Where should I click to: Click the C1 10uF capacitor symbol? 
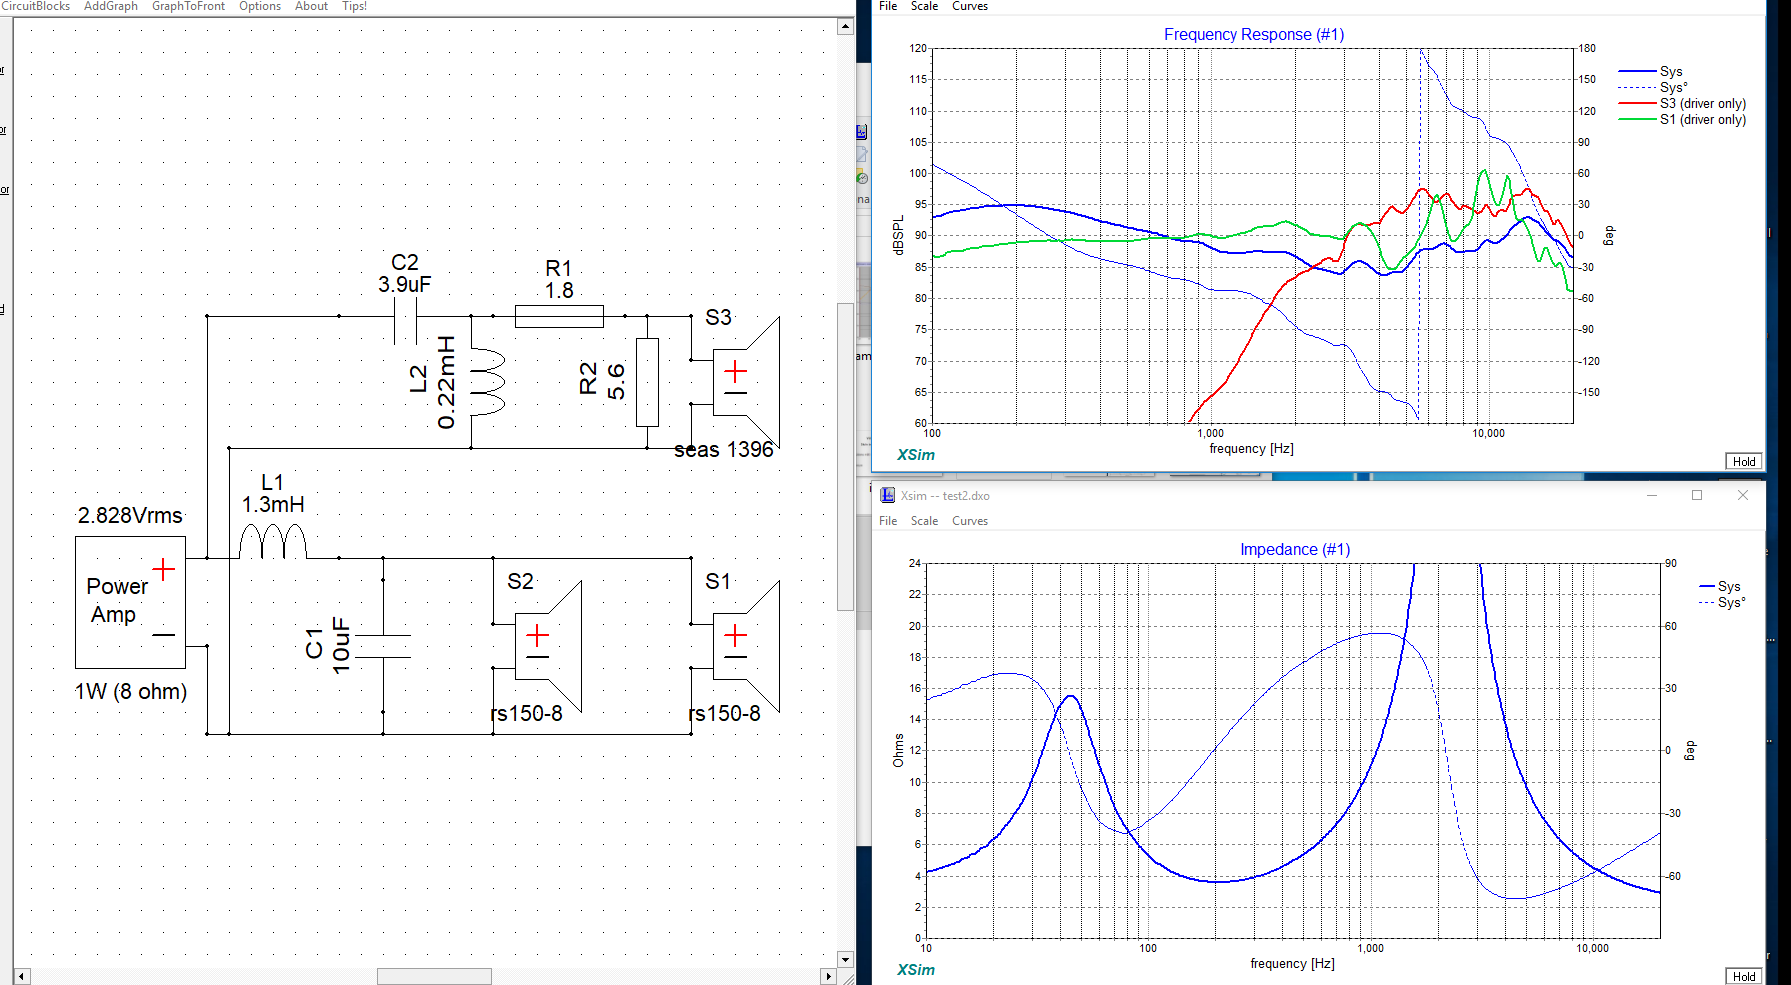(383, 646)
